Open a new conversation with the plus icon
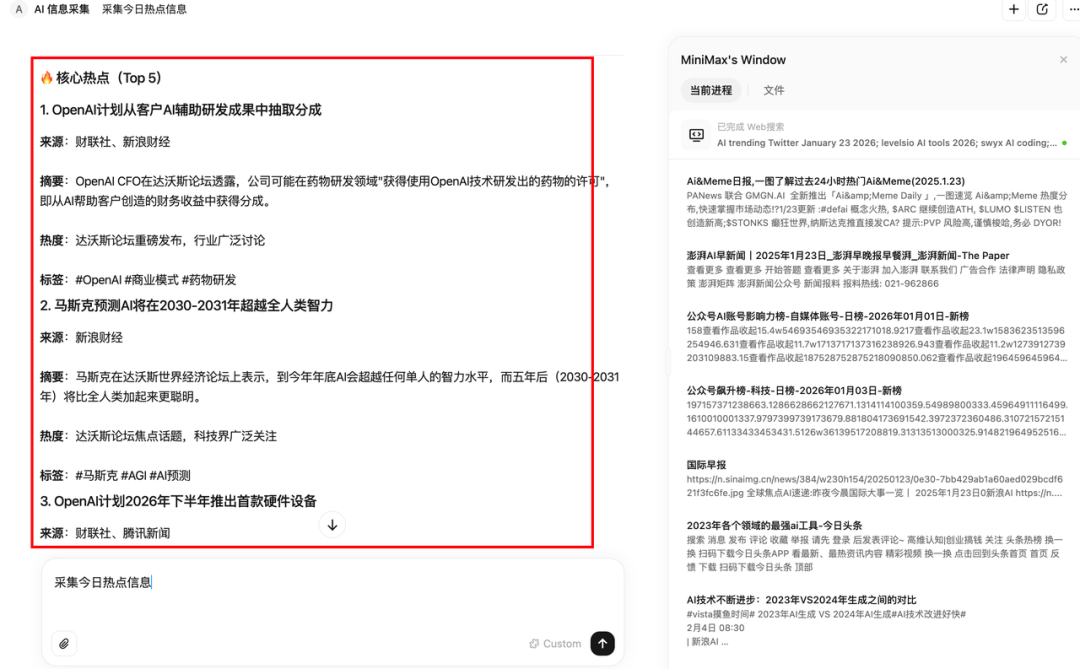Viewport: 1080px width, 669px height. click(x=1013, y=10)
